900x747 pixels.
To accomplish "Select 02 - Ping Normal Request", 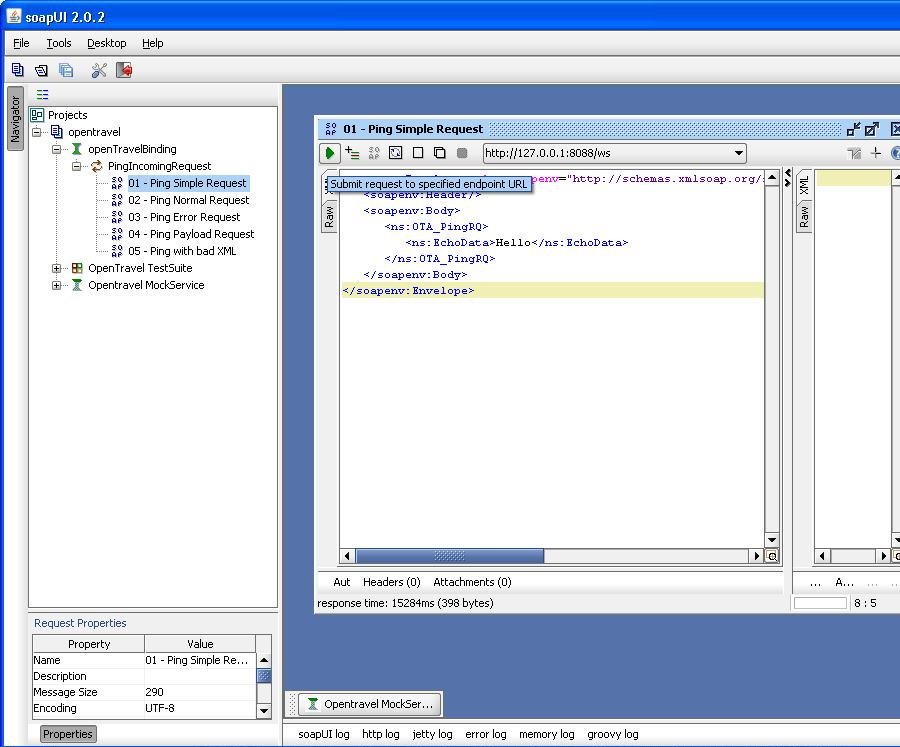I will click(x=189, y=200).
